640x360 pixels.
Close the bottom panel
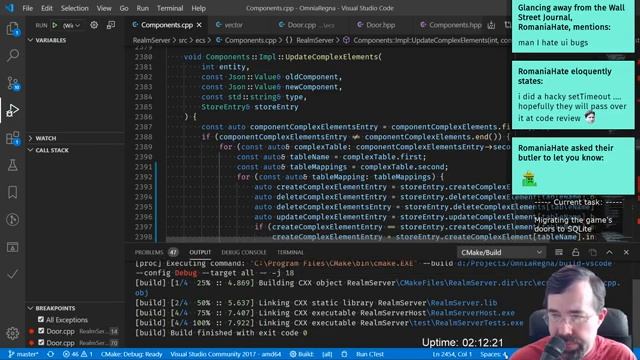pos(626,252)
